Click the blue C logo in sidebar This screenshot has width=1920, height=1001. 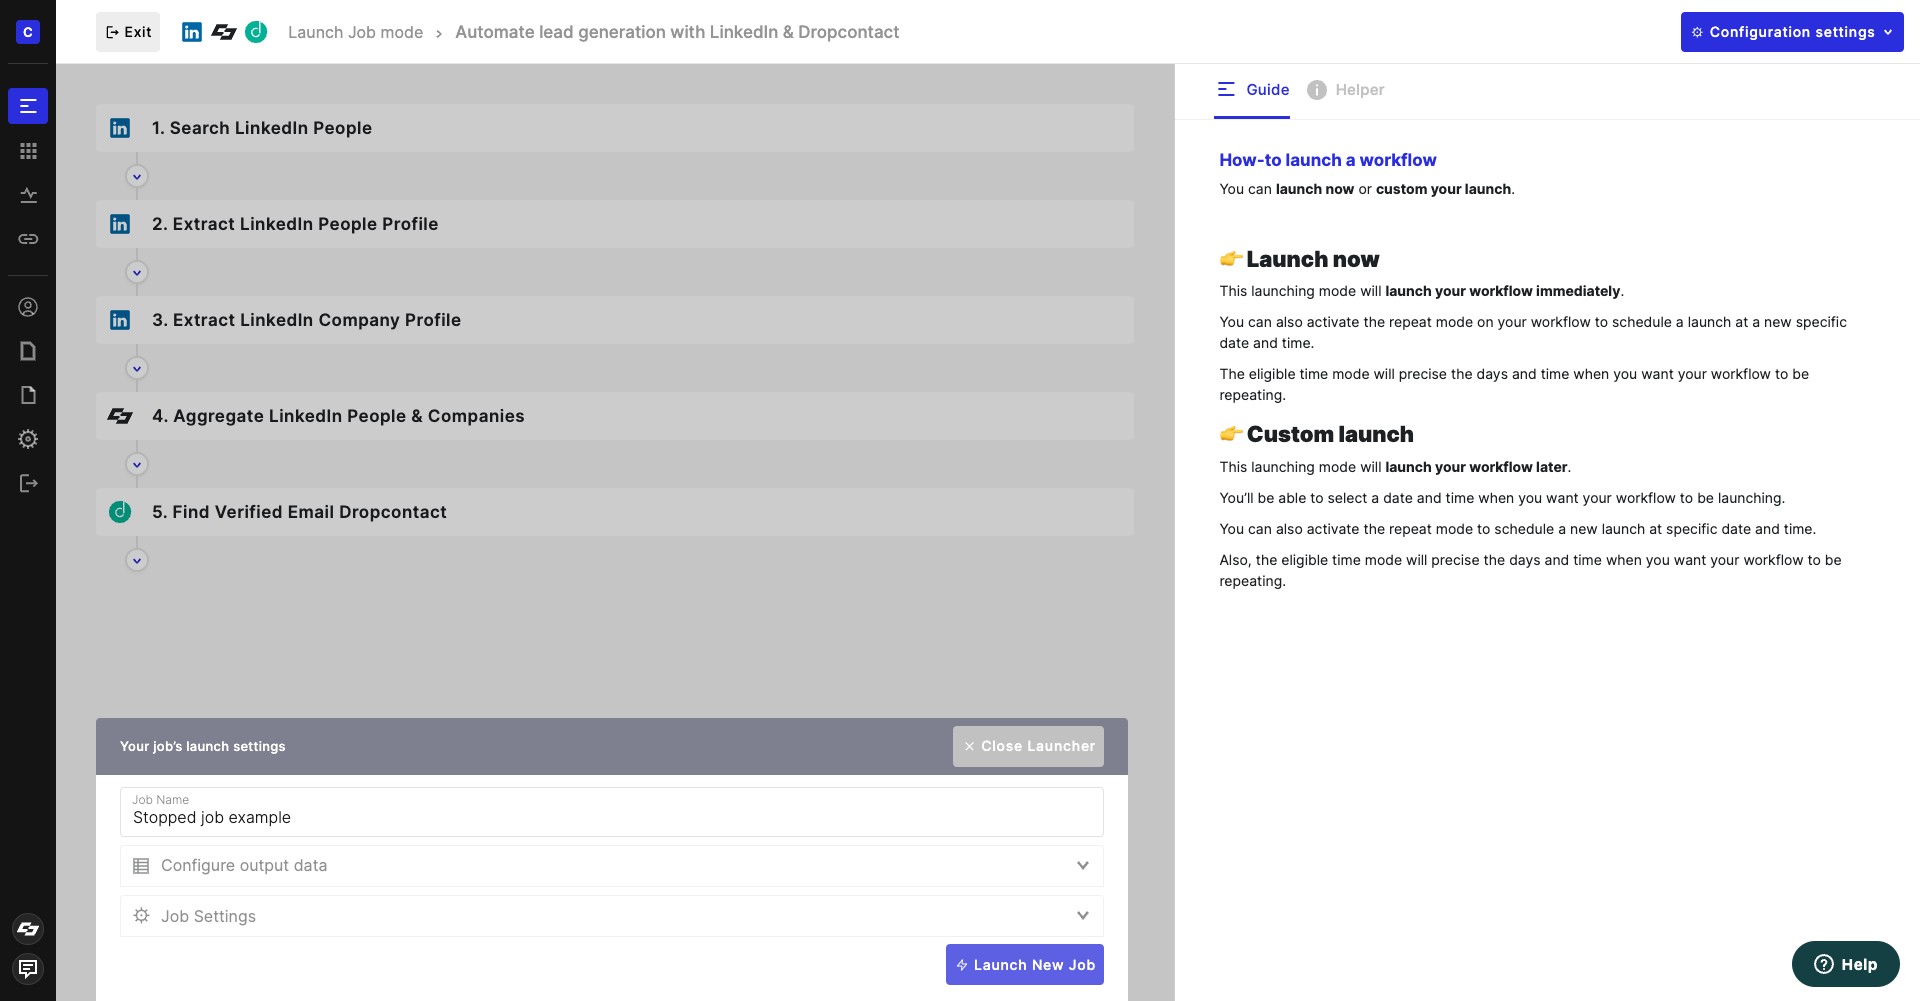point(28,32)
